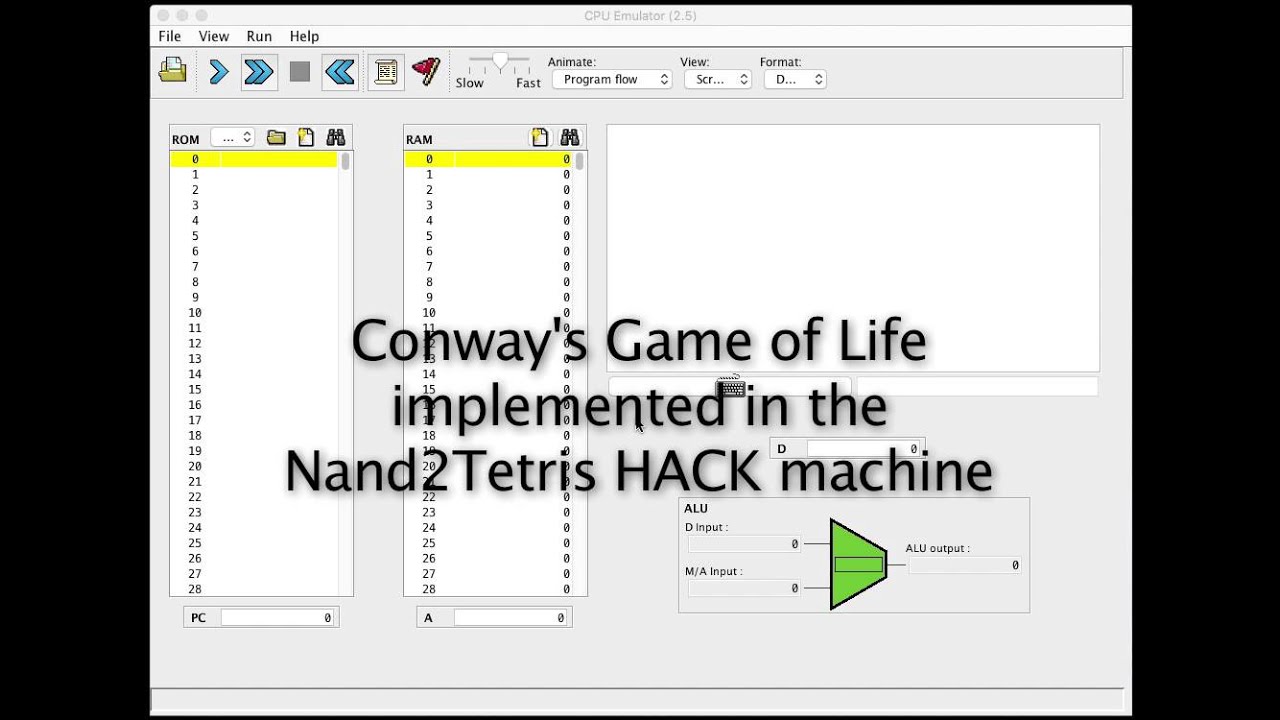Stop the program with the square button
Screen dimensions: 1280x720
coord(300,72)
